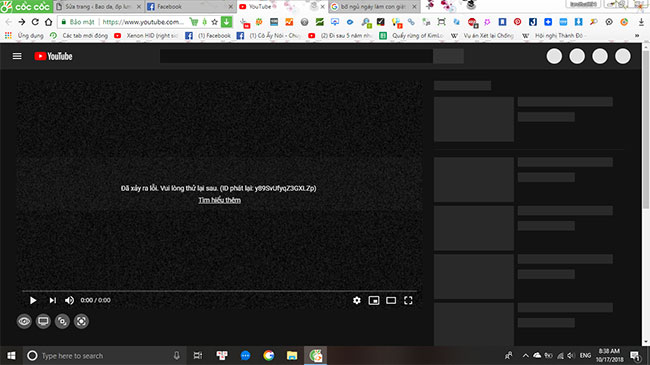Click the Pinterest extension icon
Image resolution: width=650 pixels, height=365 pixels.
(x=517, y=22)
